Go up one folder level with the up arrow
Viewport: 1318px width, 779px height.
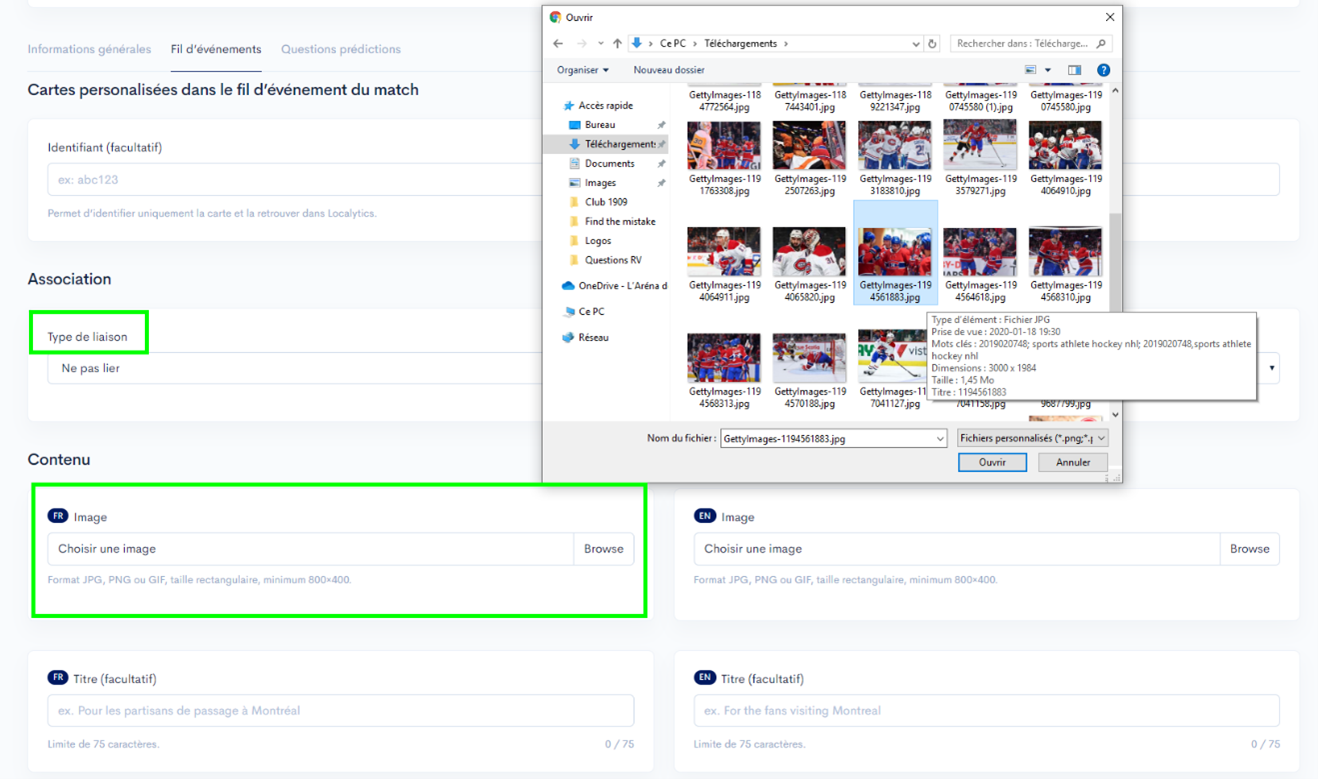pyautogui.click(x=617, y=44)
